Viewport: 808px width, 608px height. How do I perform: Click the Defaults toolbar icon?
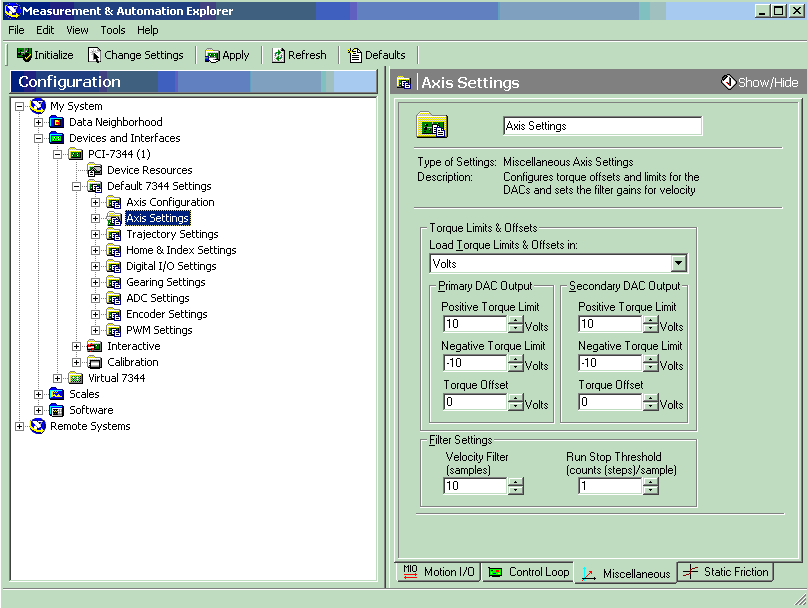pos(355,55)
